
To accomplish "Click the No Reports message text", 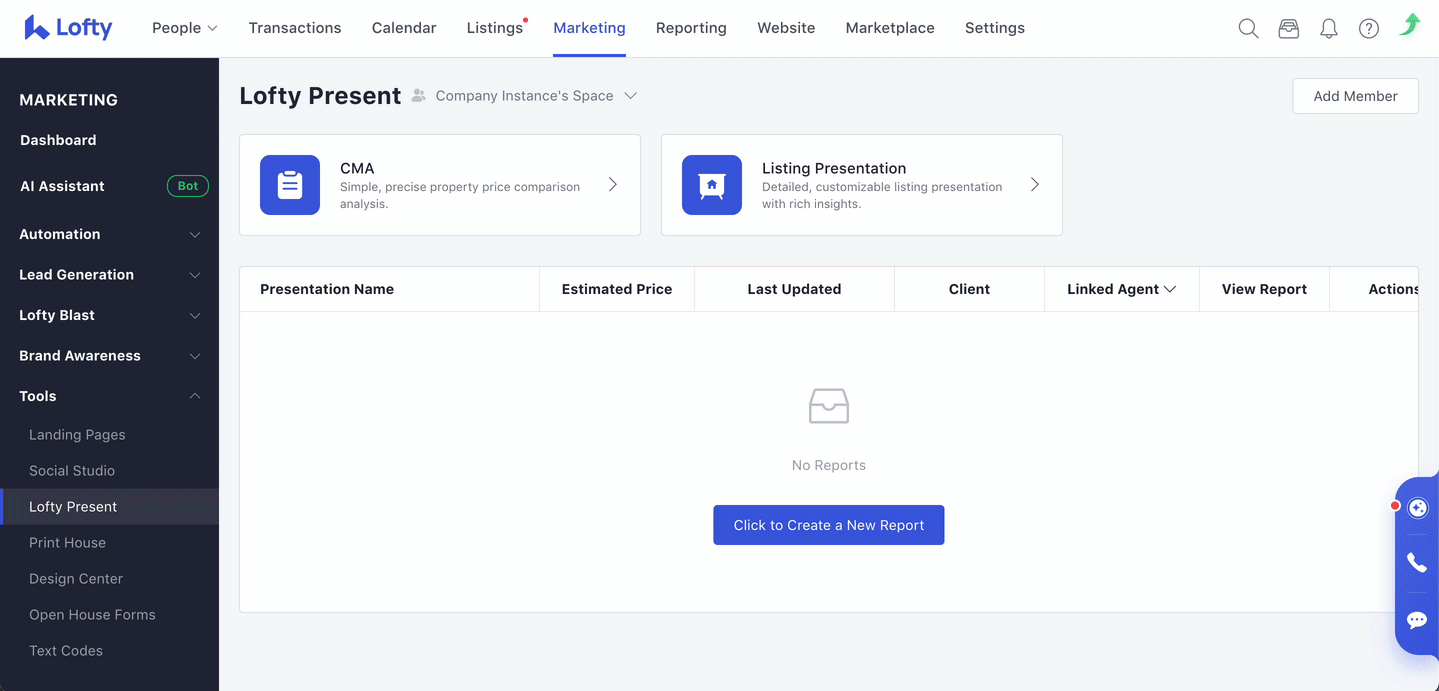I will pos(829,465).
